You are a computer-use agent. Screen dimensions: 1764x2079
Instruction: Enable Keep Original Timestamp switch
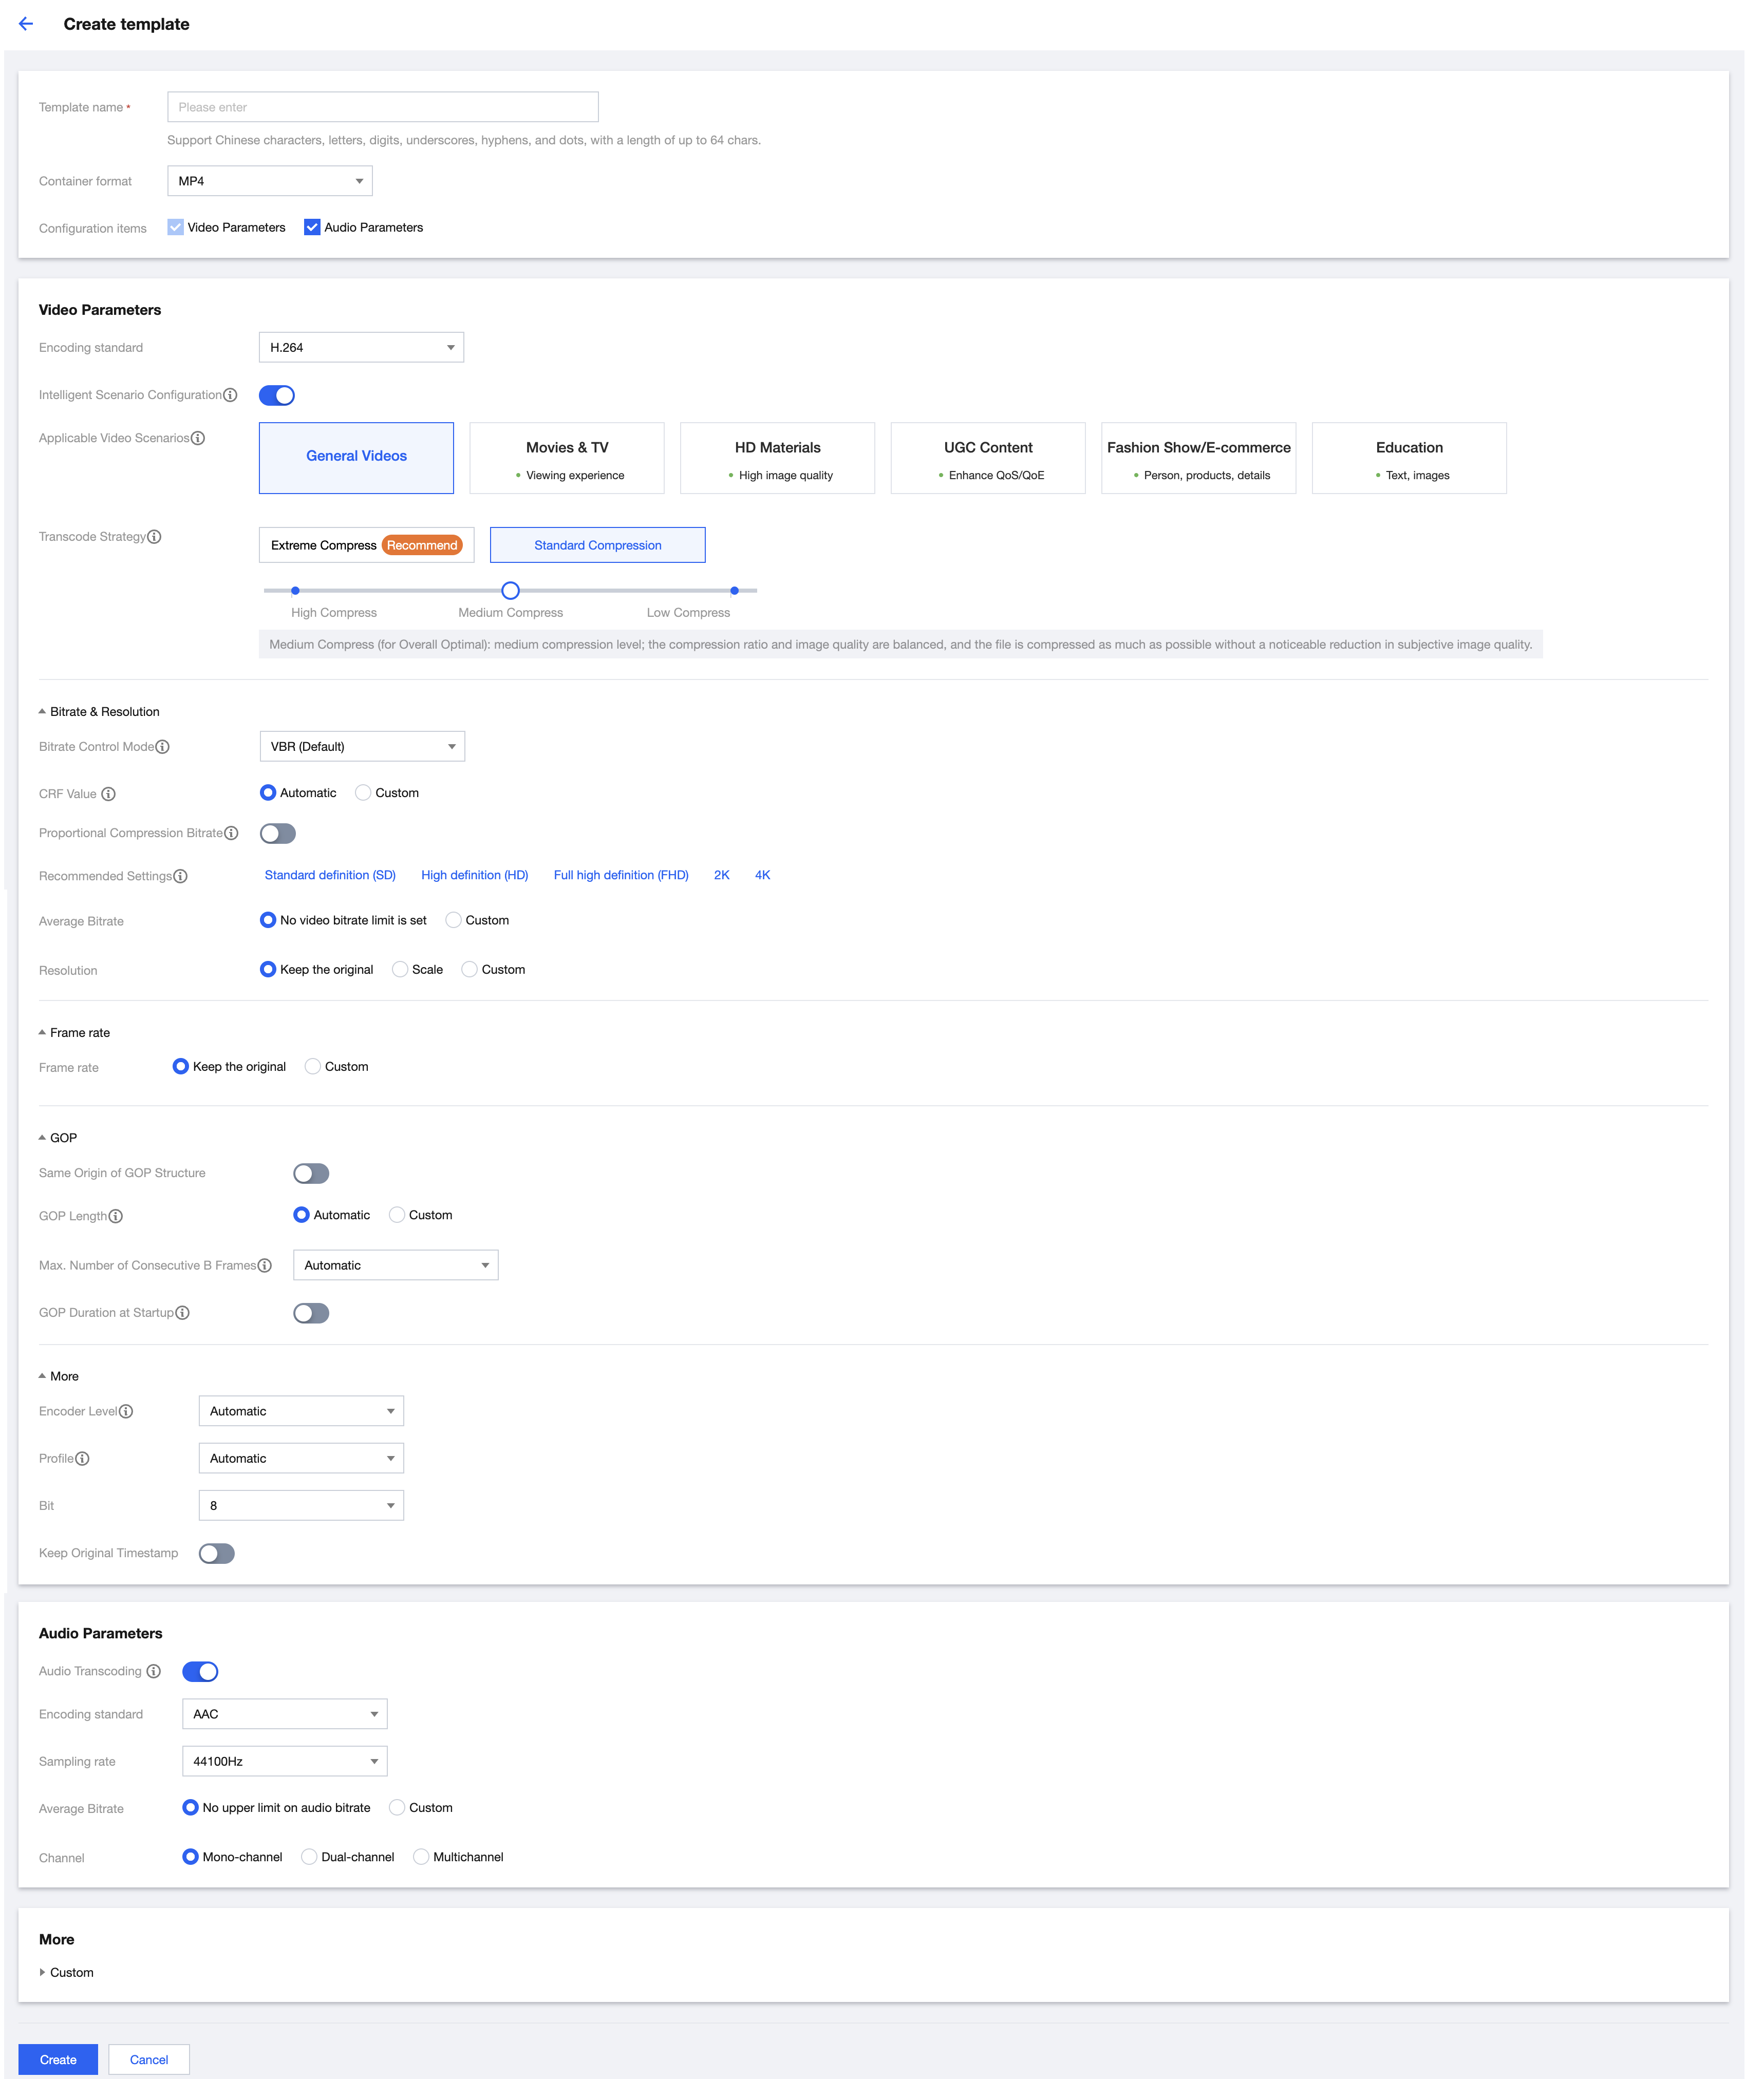coord(216,1553)
